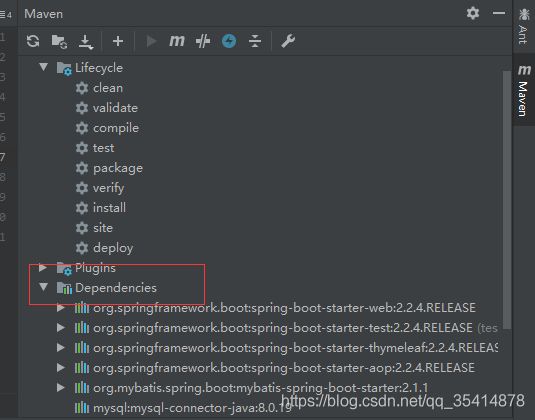Select the clean lifecycle goal

(x=108, y=88)
